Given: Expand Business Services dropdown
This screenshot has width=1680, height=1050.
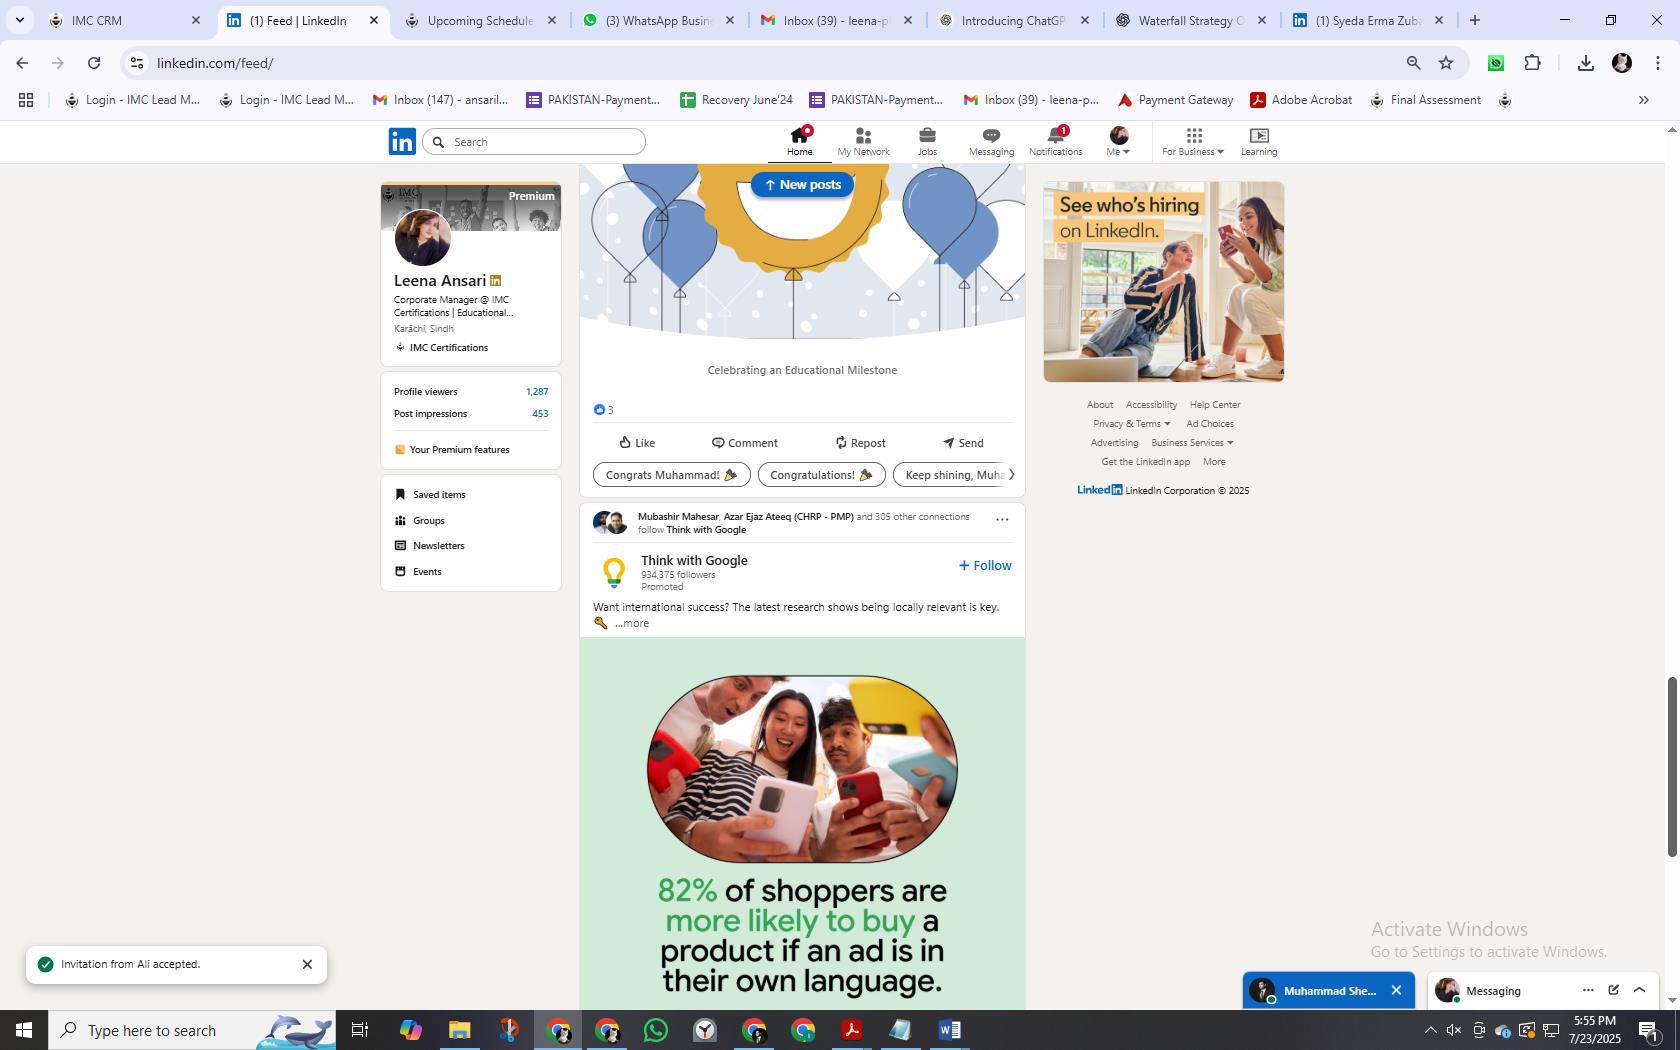Looking at the screenshot, I should tap(1192, 443).
